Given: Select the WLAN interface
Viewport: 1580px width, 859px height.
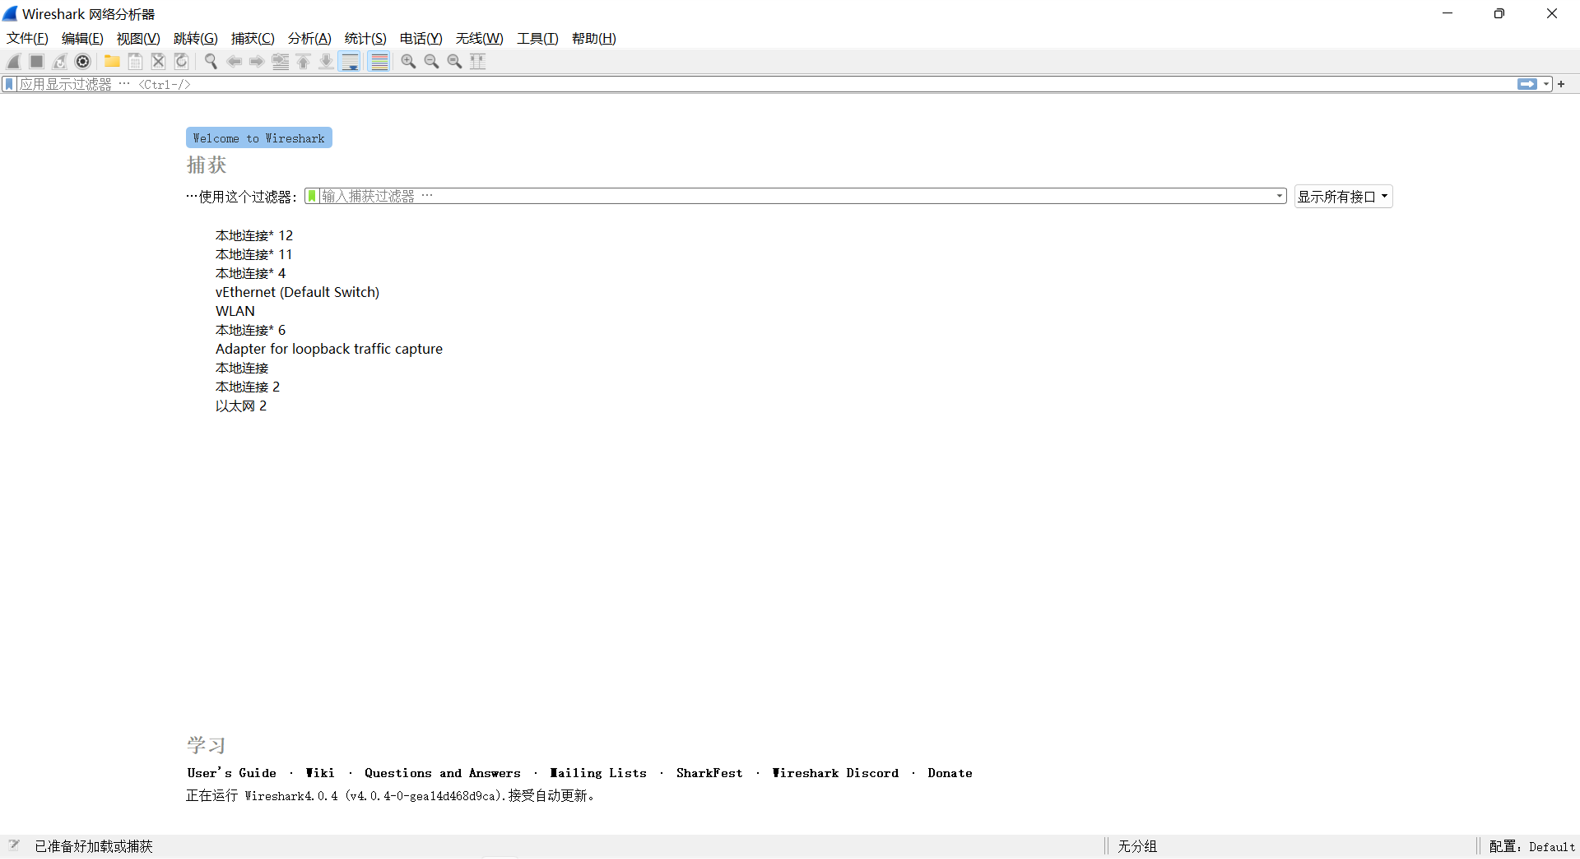Looking at the screenshot, I should pyautogui.click(x=235, y=311).
